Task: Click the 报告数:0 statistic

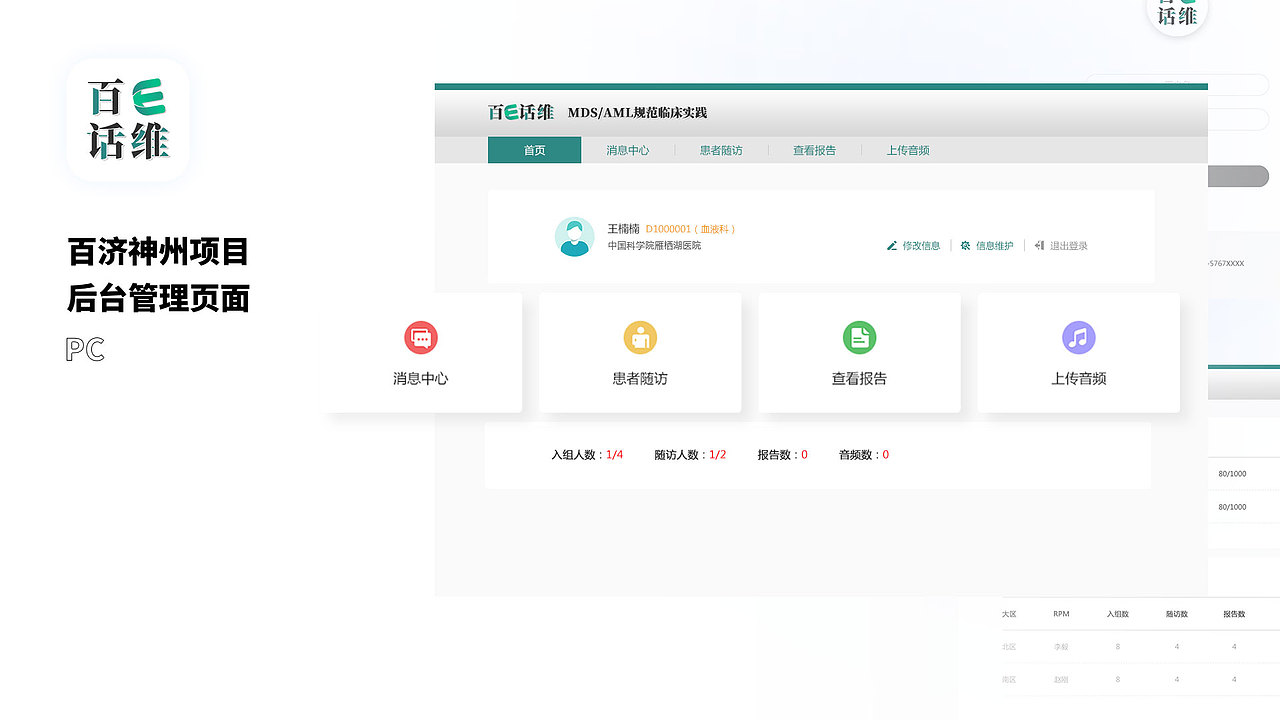Action: 782,455
